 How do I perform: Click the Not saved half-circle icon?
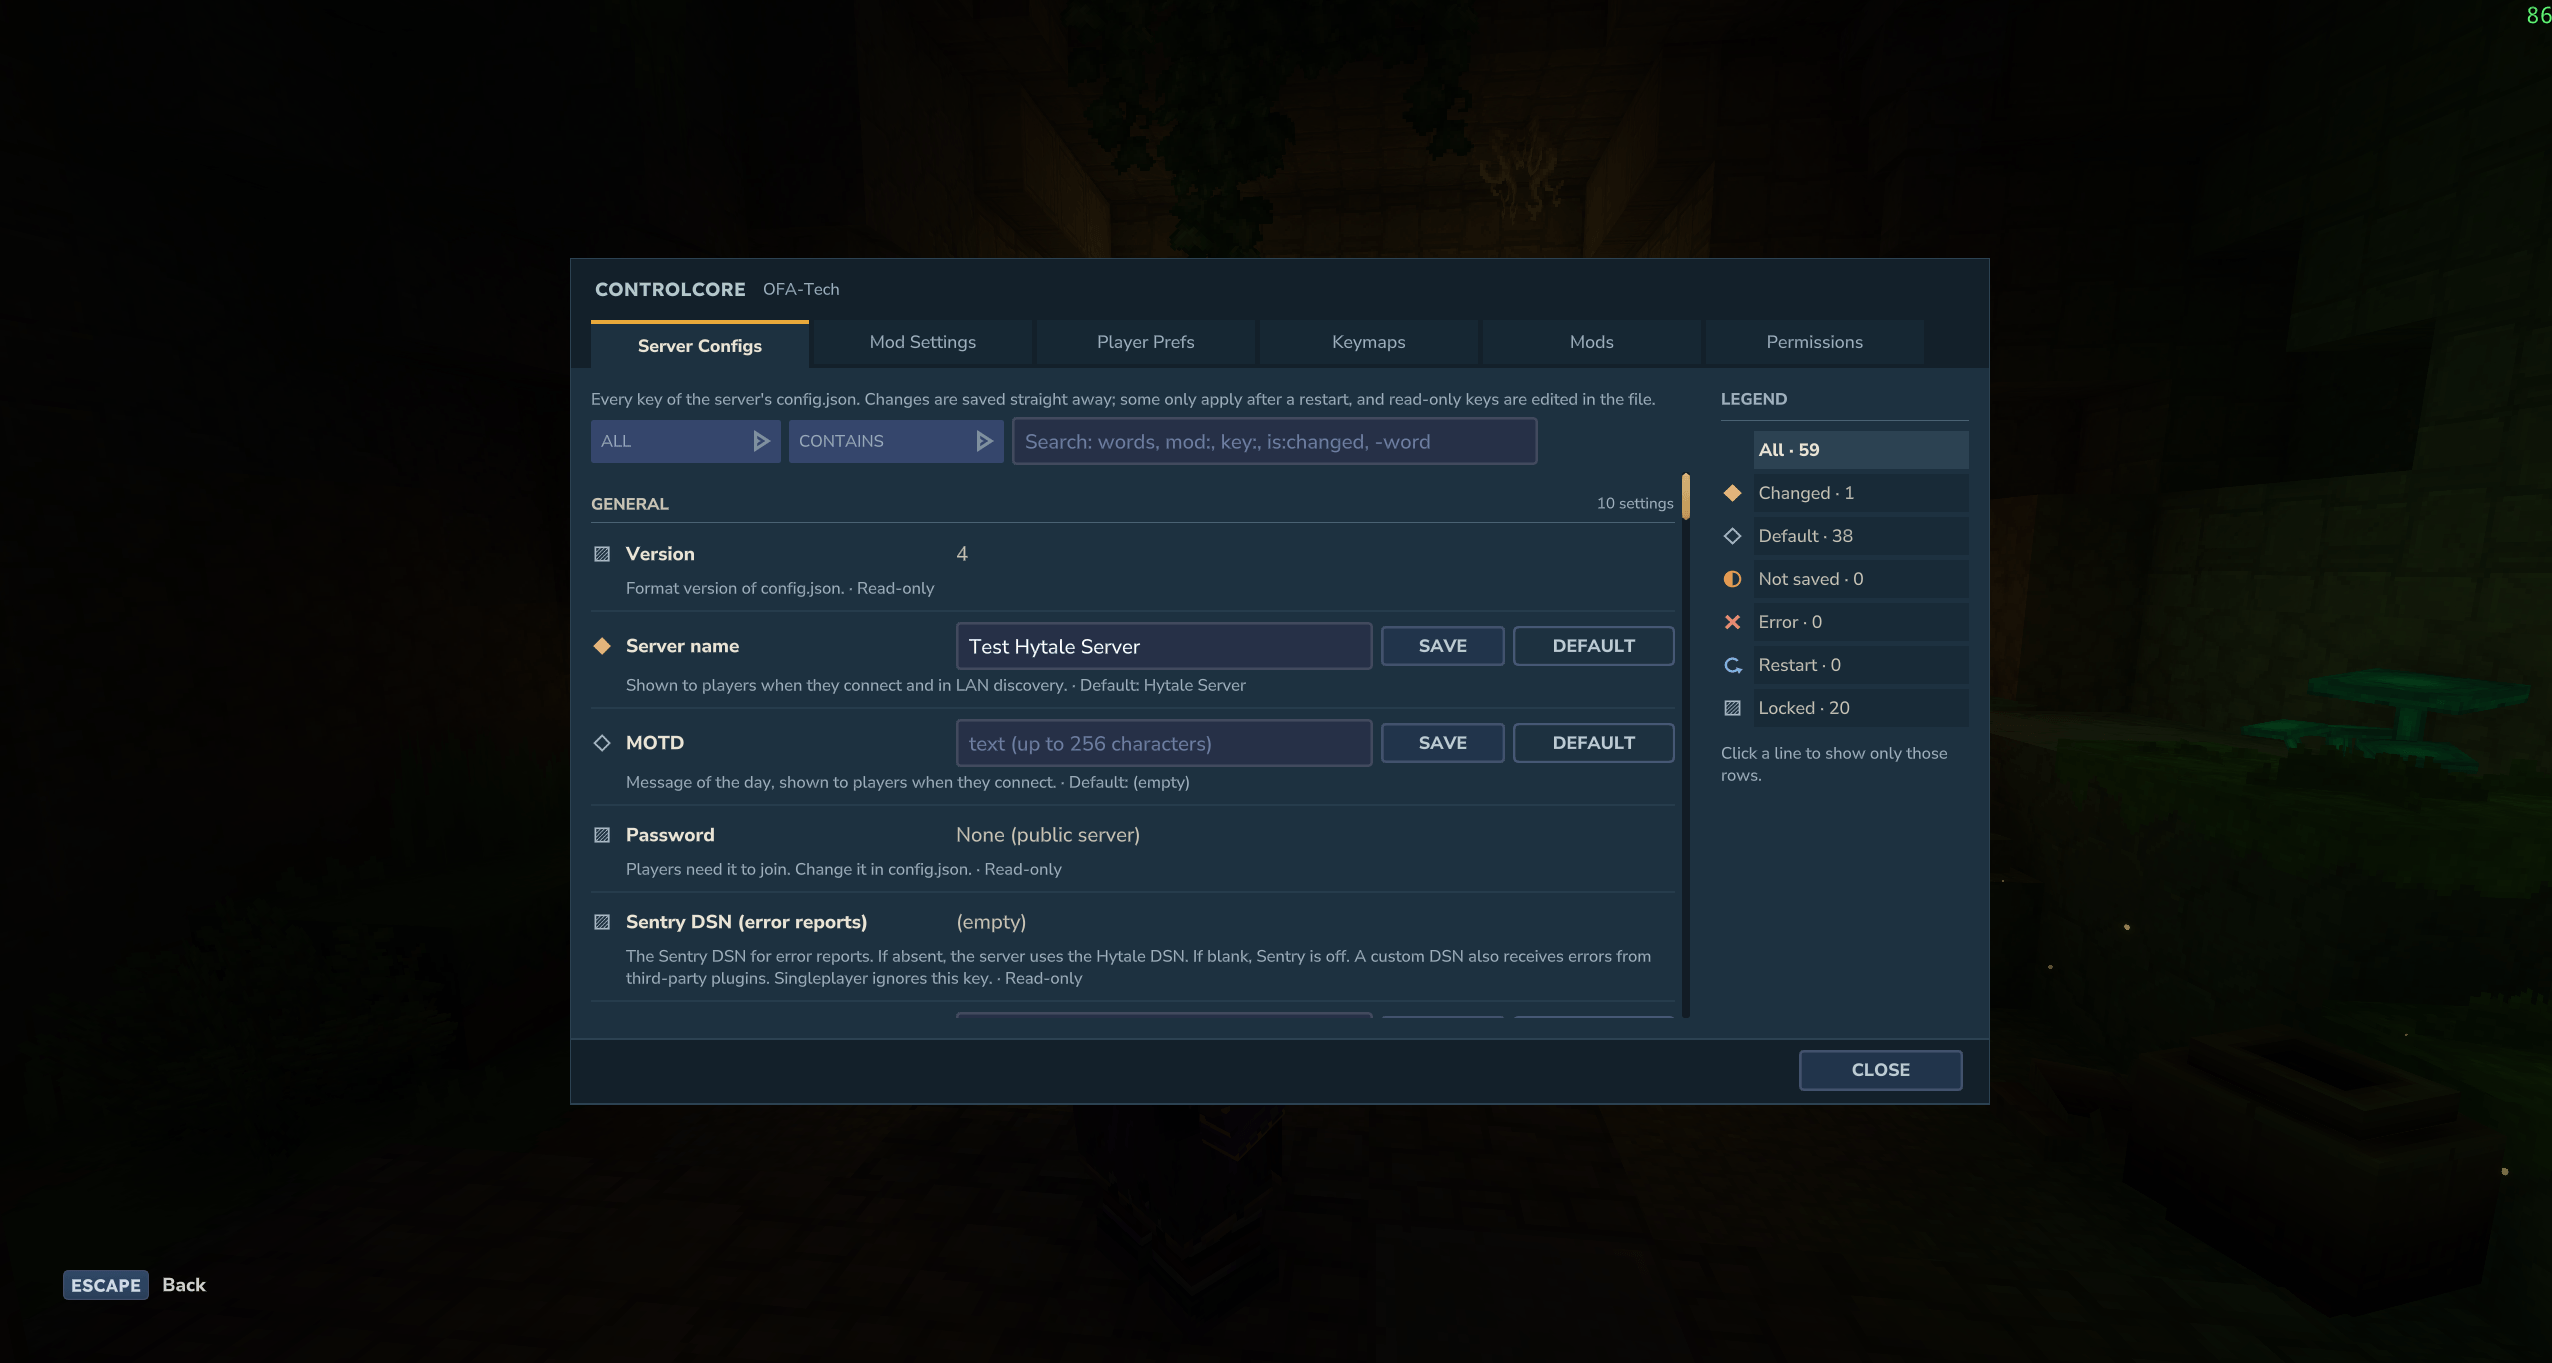(1733, 579)
